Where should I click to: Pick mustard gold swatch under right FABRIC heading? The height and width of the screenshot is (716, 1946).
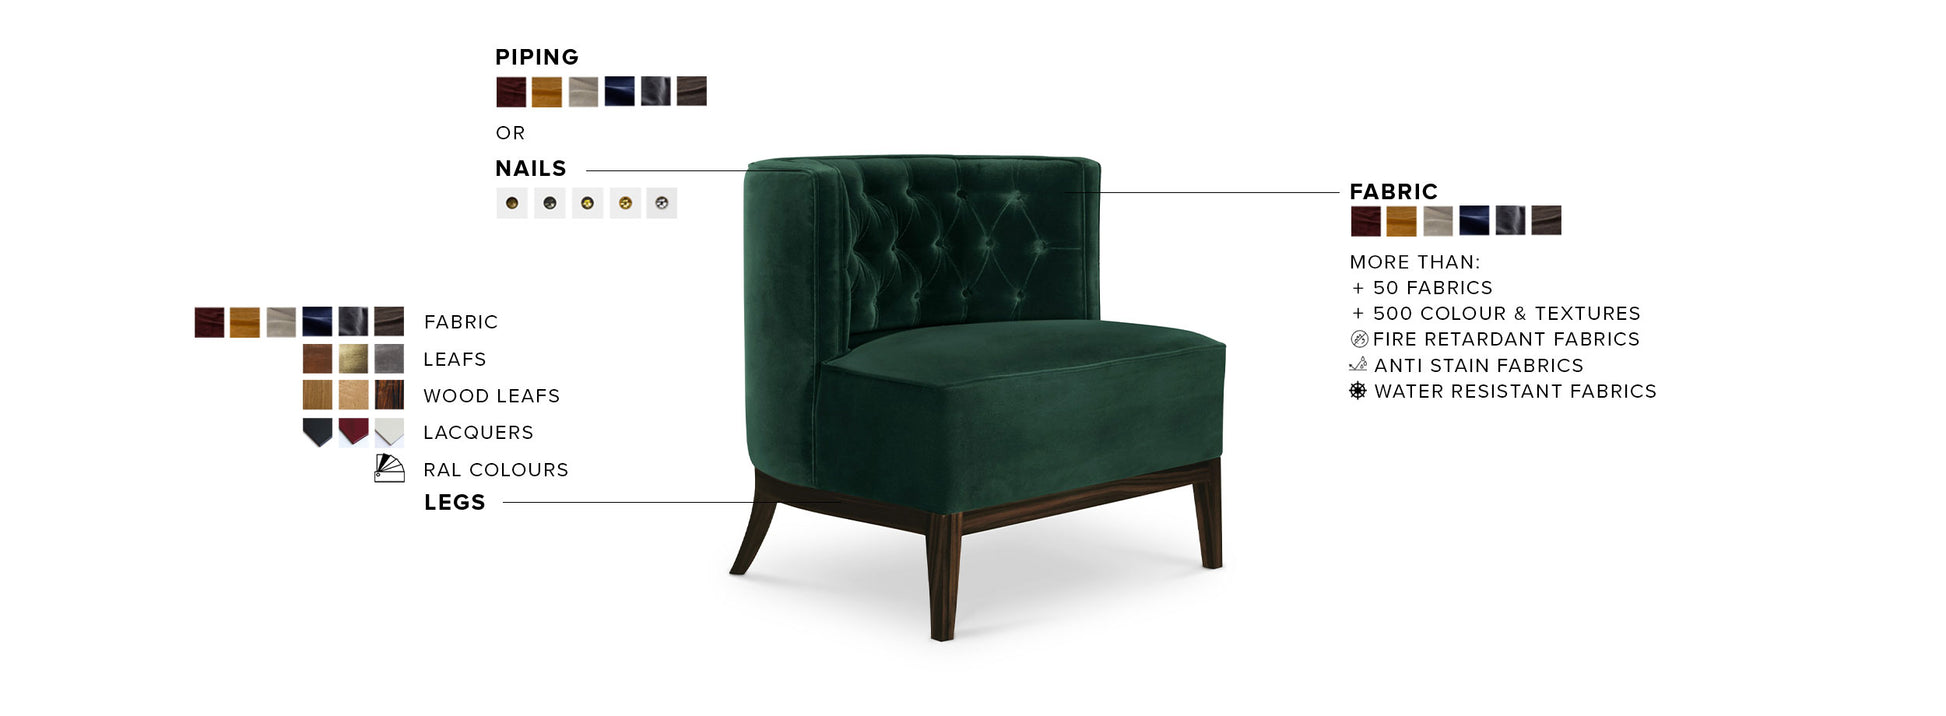coord(1401,221)
